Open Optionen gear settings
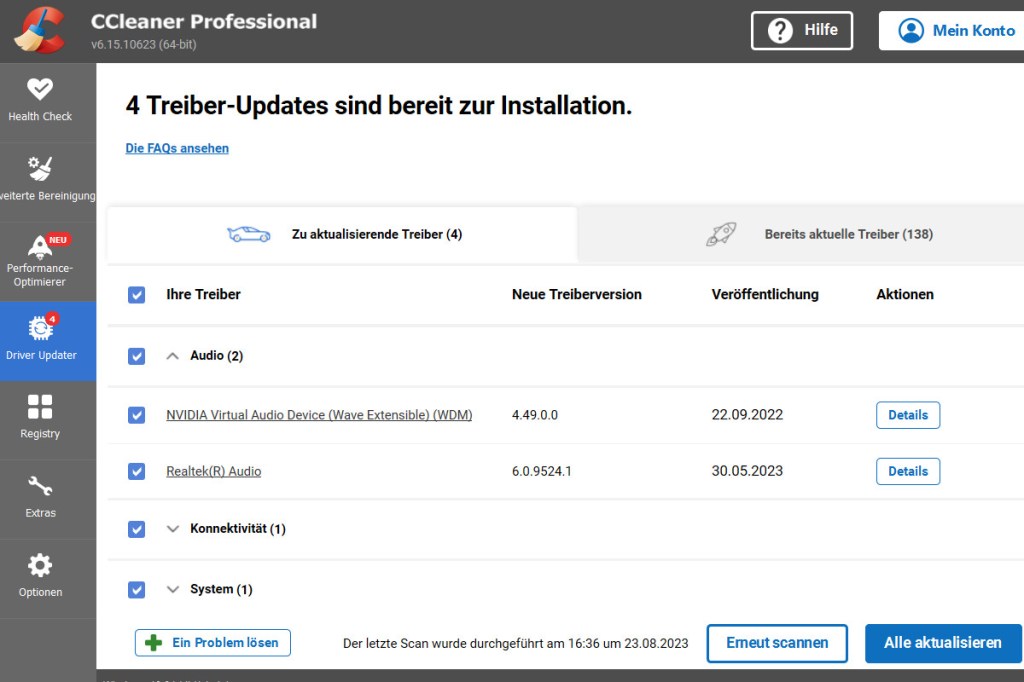Image resolution: width=1024 pixels, height=682 pixels. (x=40, y=565)
